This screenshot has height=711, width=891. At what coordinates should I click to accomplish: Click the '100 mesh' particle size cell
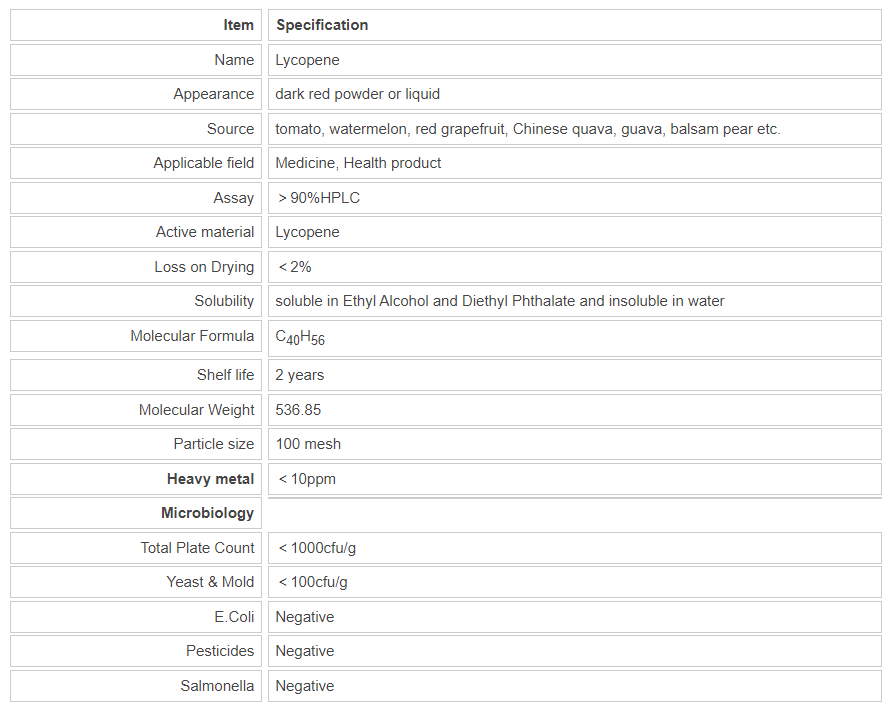(308, 444)
